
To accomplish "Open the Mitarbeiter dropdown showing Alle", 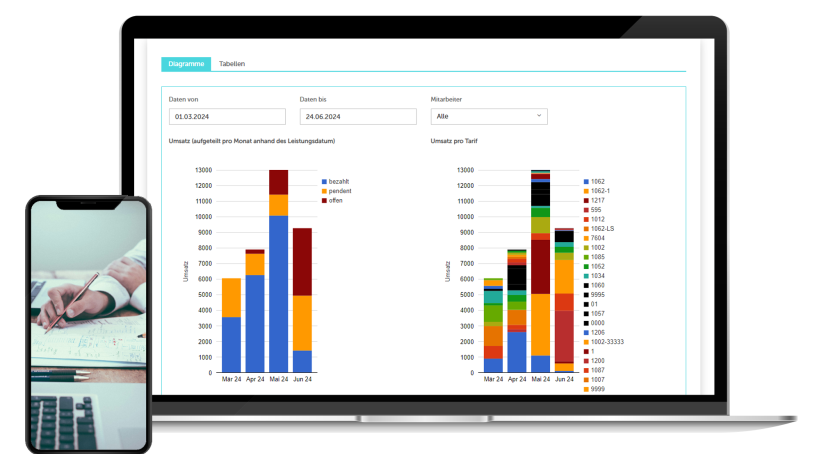I will (x=488, y=116).
